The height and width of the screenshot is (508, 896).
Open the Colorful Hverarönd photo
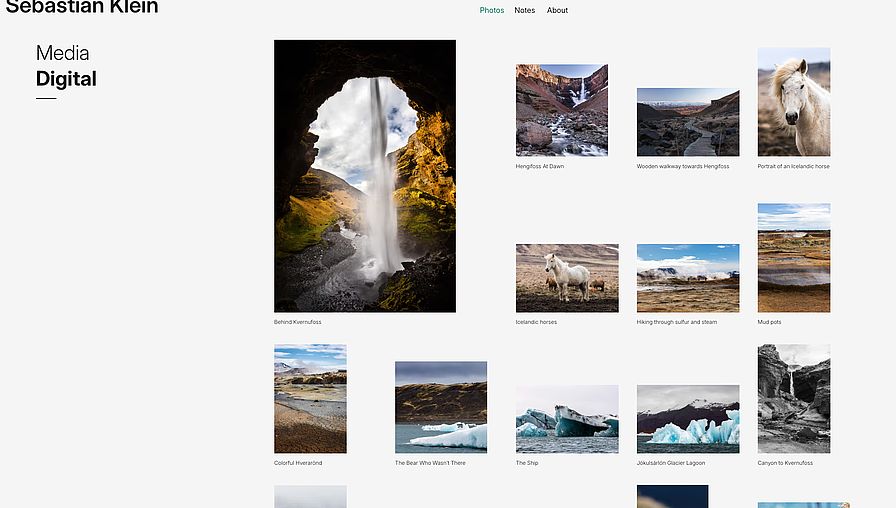coord(310,399)
